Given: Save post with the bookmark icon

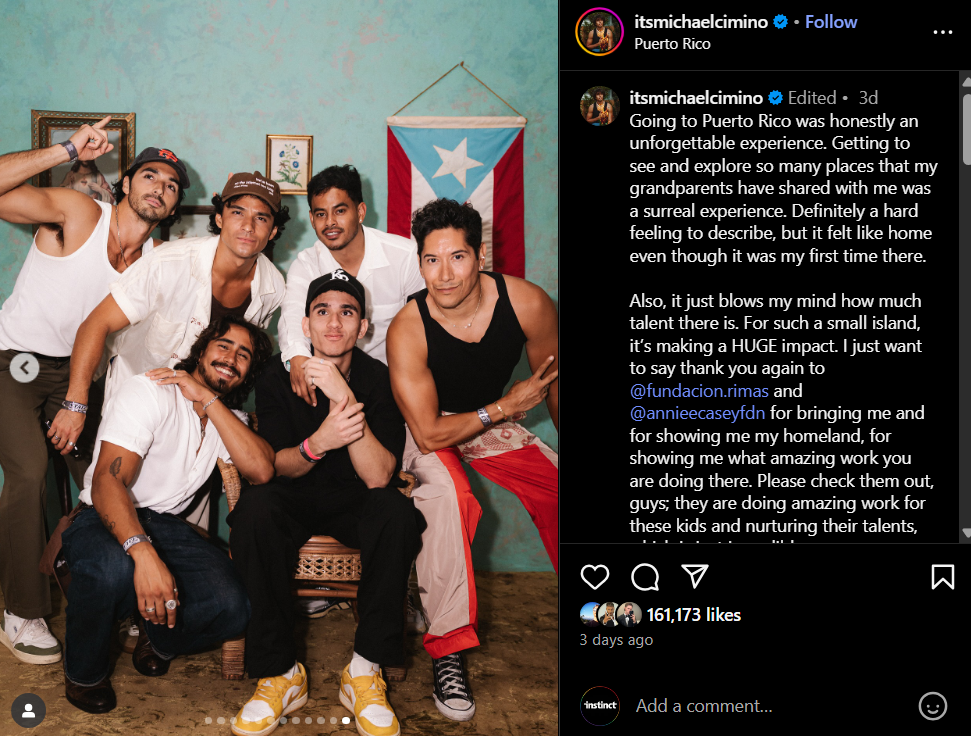Looking at the screenshot, I should tap(943, 577).
